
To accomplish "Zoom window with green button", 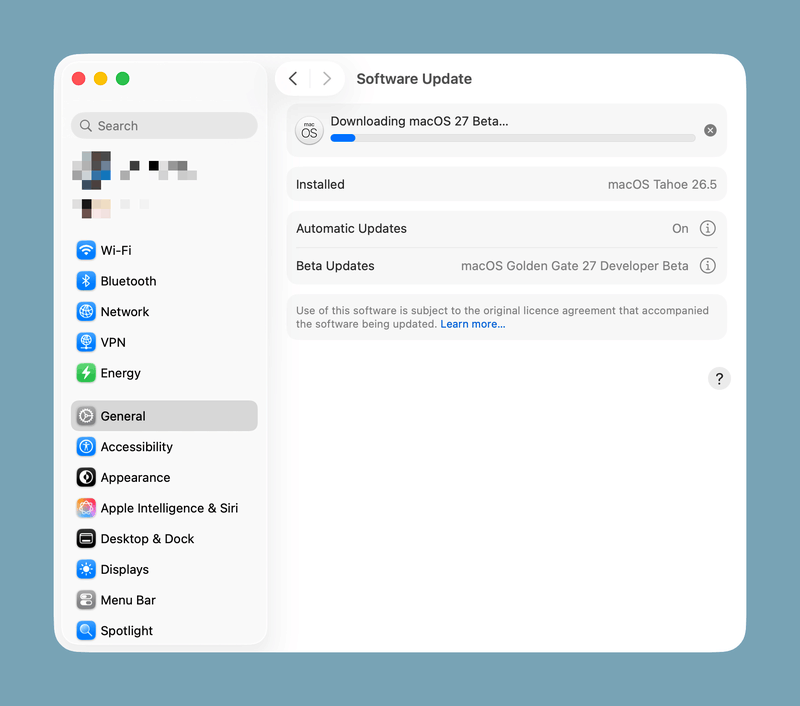I will [x=122, y=79].
